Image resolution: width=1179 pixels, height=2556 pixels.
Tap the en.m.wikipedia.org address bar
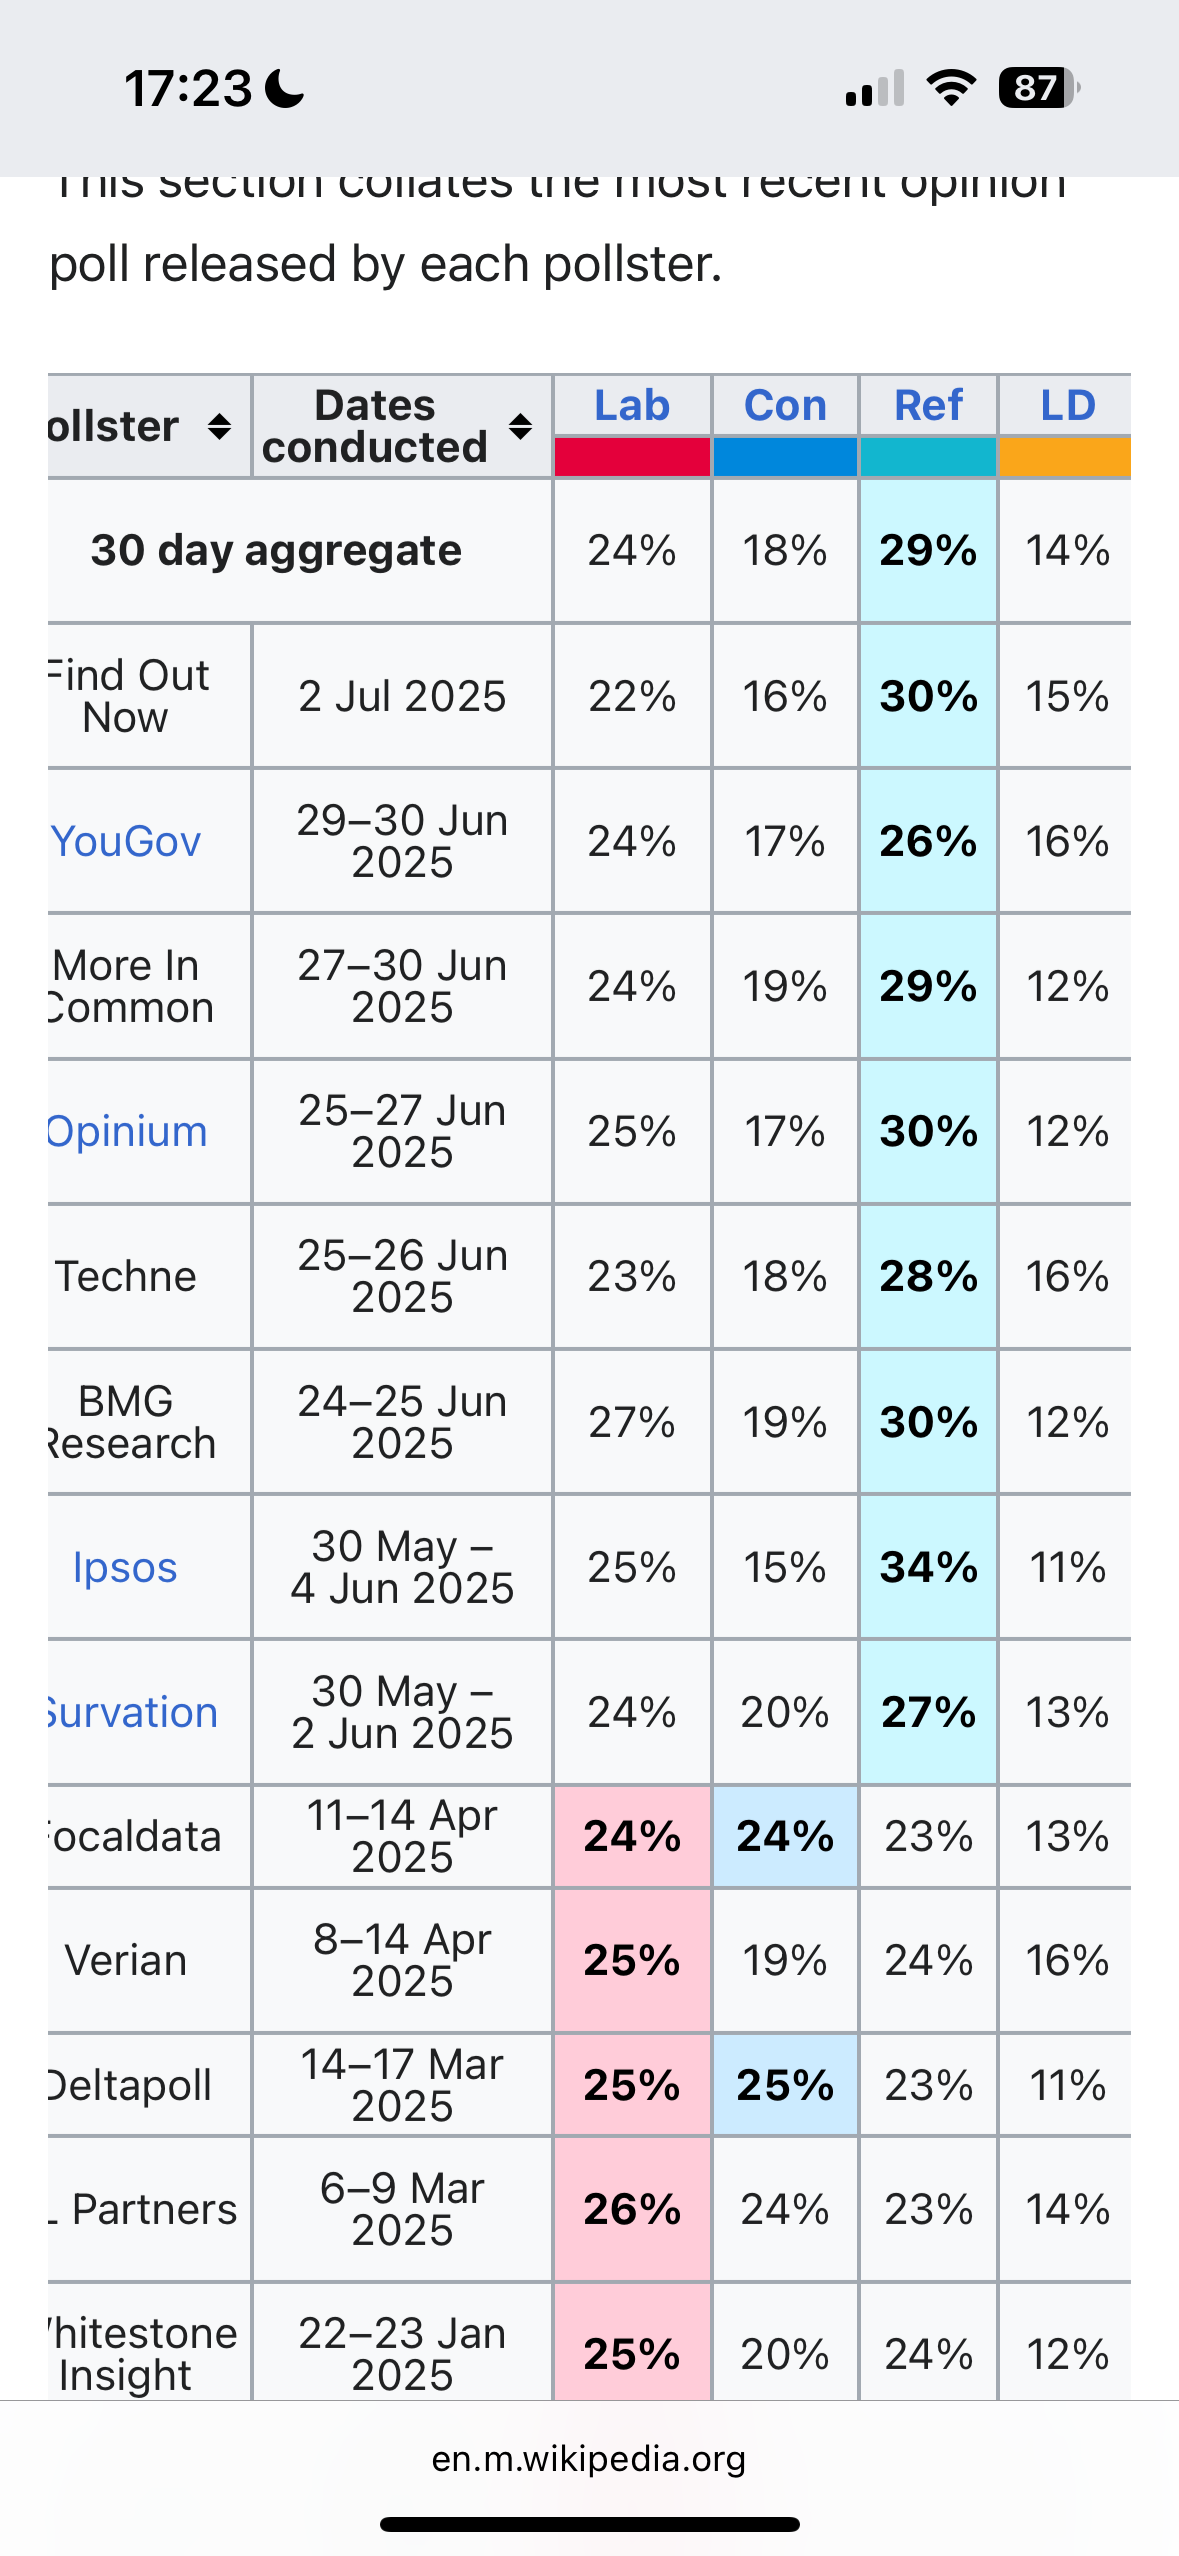click(589, 2458)
